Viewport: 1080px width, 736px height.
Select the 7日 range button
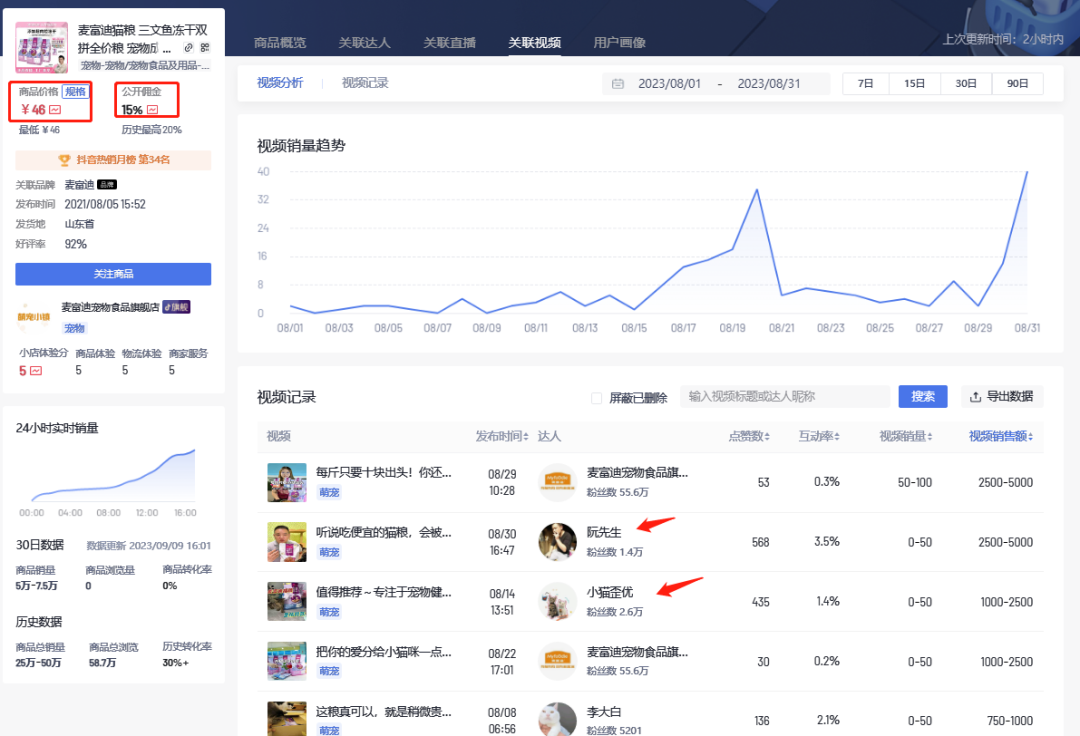click(x=865, y=83)
